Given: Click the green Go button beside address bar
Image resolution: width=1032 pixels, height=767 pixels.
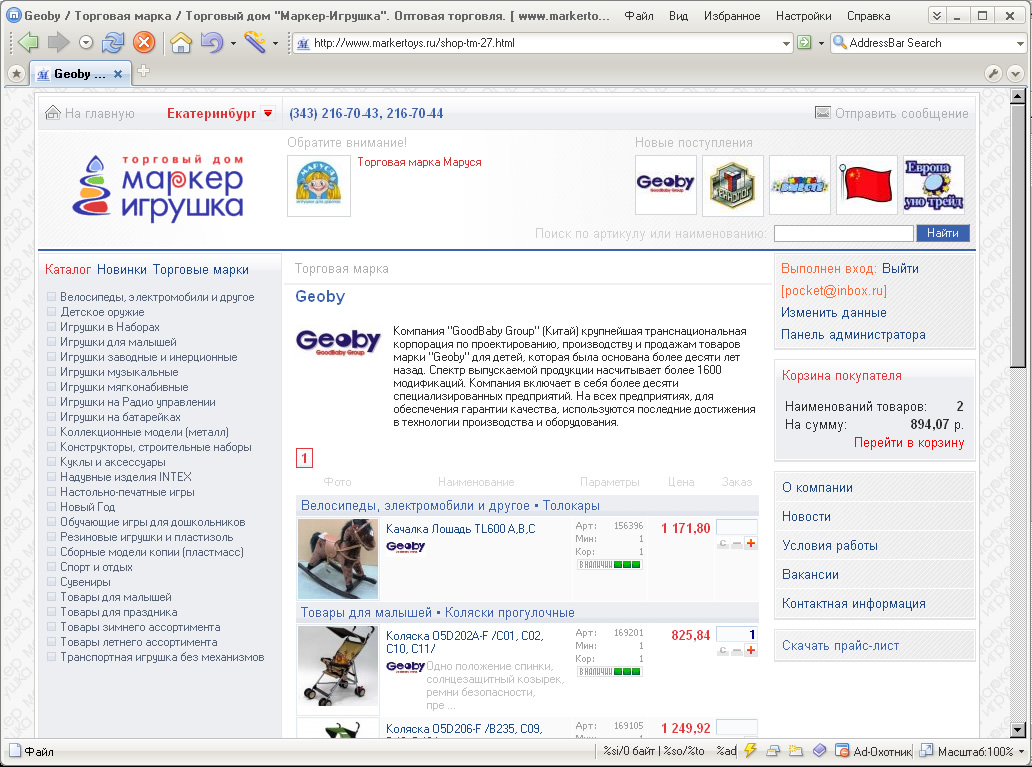Looking at the screenshot, I should pos(804,43).
